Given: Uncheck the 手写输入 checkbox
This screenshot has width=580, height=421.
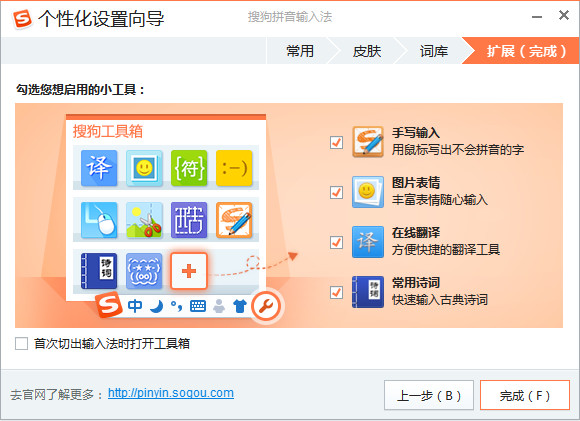Looking at the screenshot, I should (x=336, y=142).
